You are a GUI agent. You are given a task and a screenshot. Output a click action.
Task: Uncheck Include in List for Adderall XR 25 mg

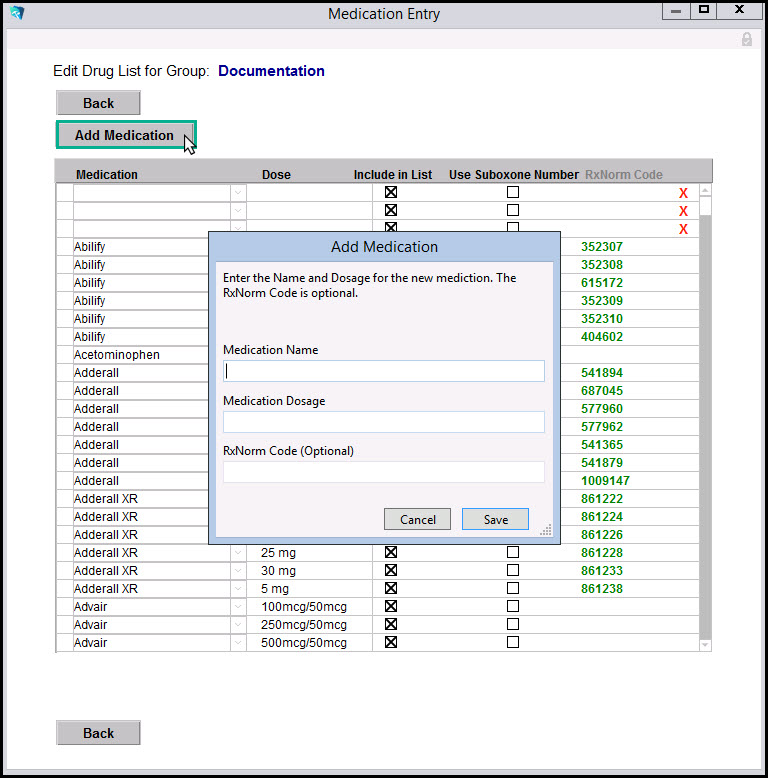(x=391, y=552)
